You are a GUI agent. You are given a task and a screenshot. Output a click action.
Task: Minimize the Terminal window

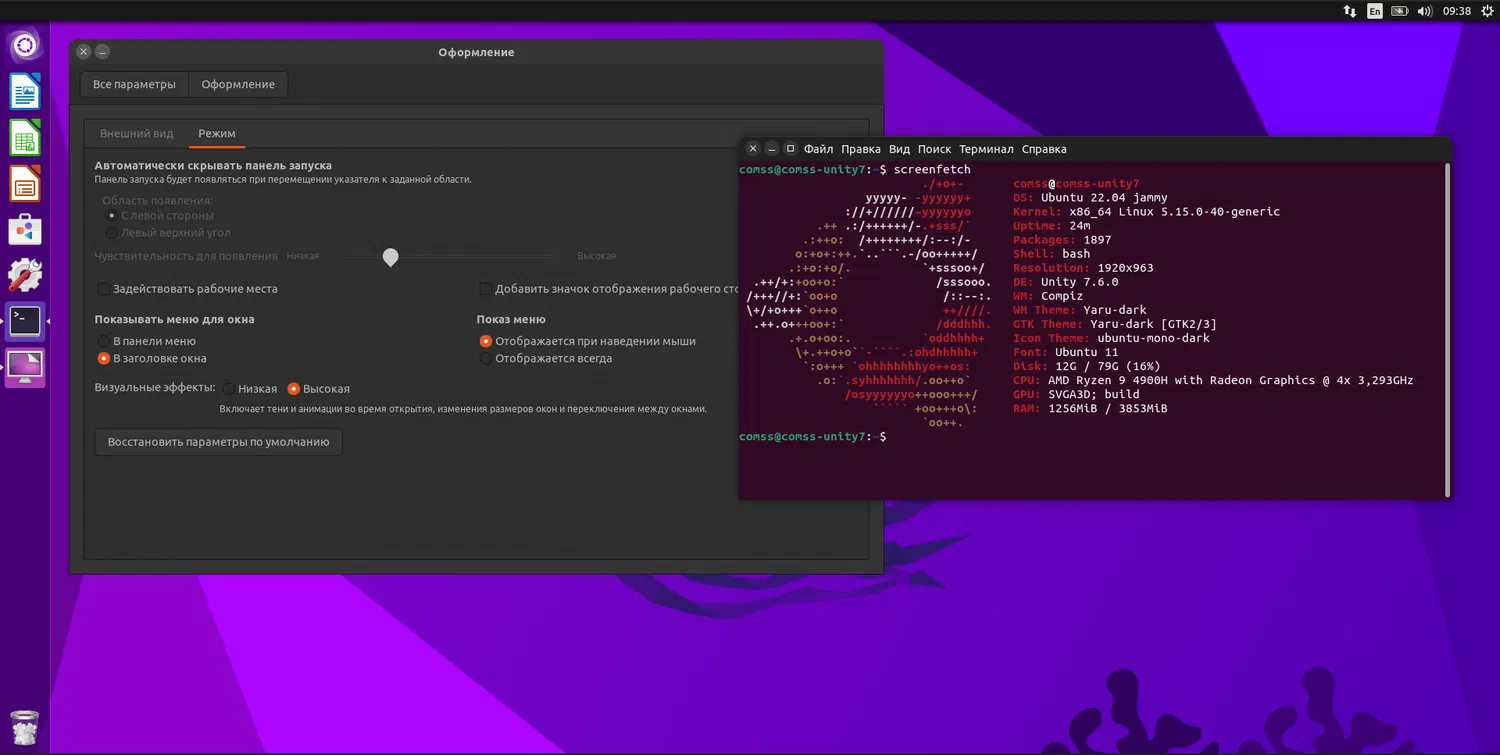pos(771,149)
